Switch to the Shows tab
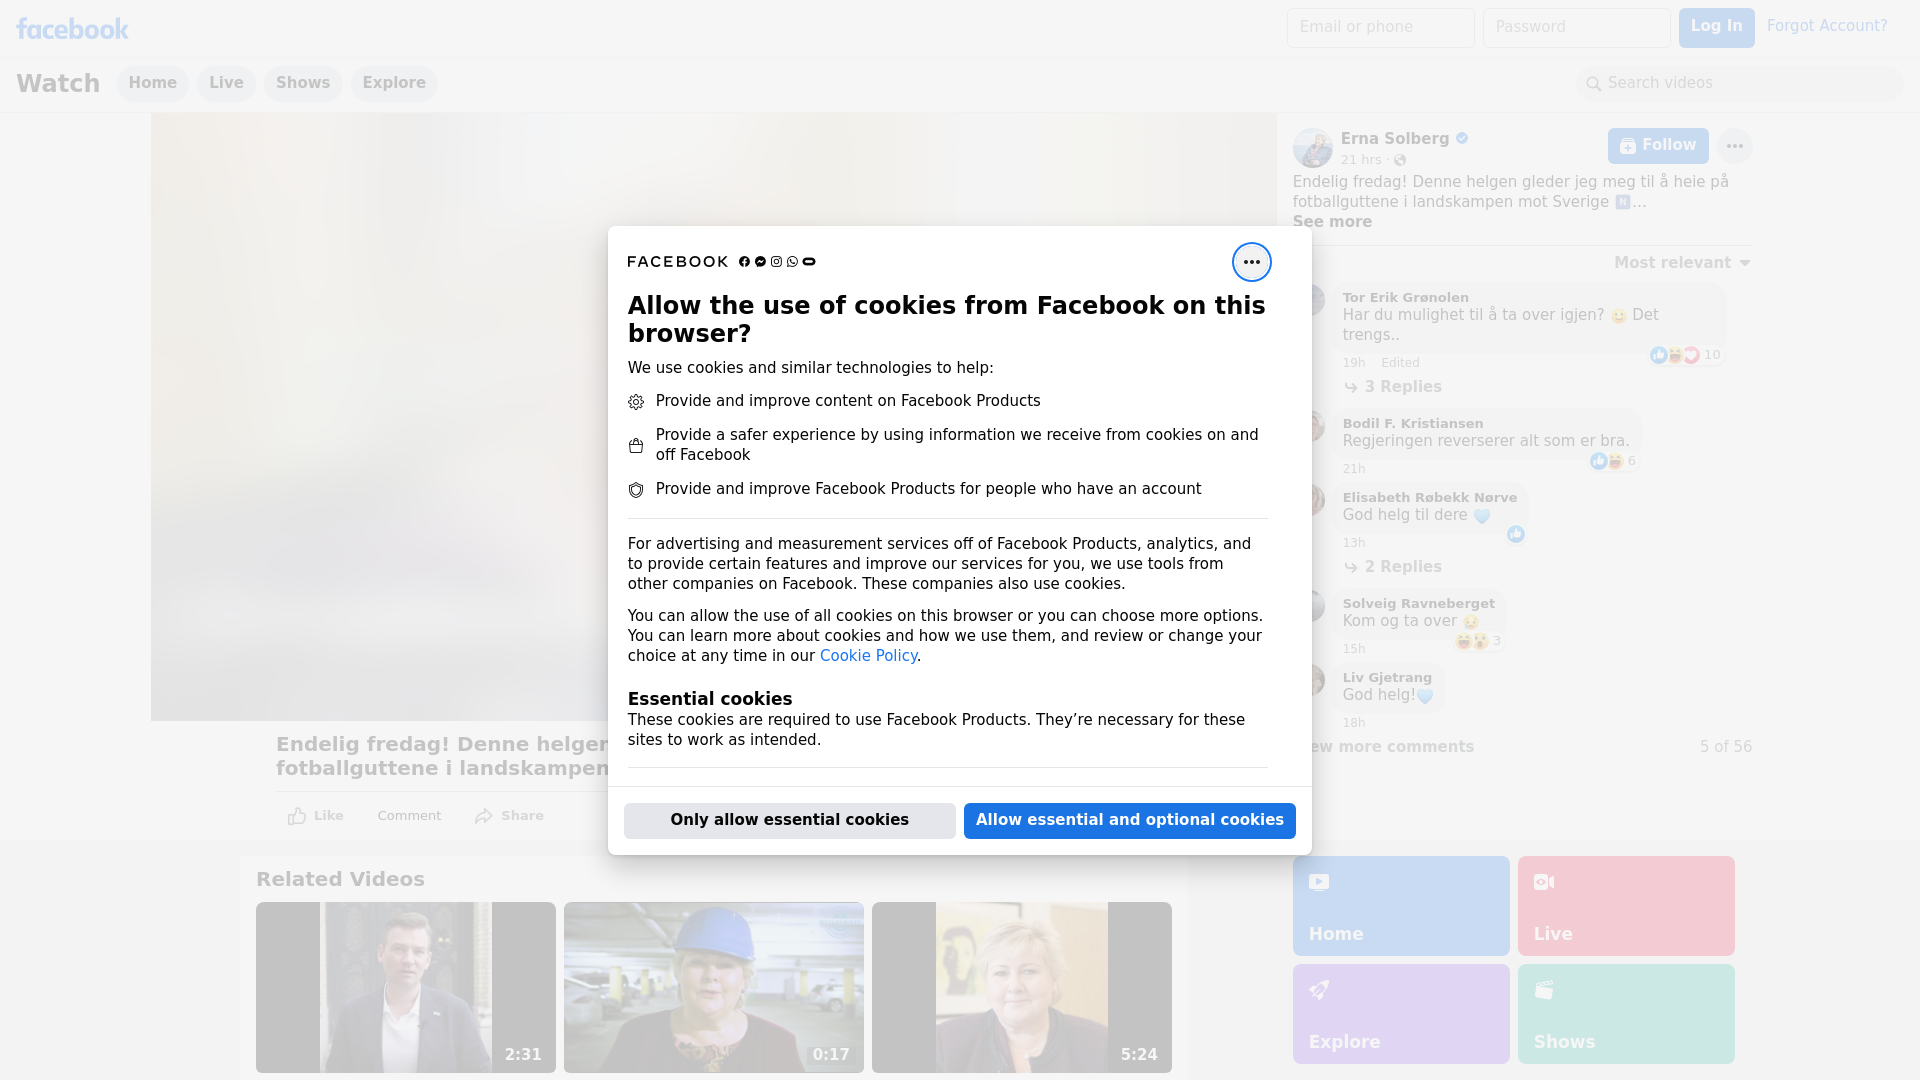Image resolution: width=1920 pixels, height=1080 pixels. [303, 83]
